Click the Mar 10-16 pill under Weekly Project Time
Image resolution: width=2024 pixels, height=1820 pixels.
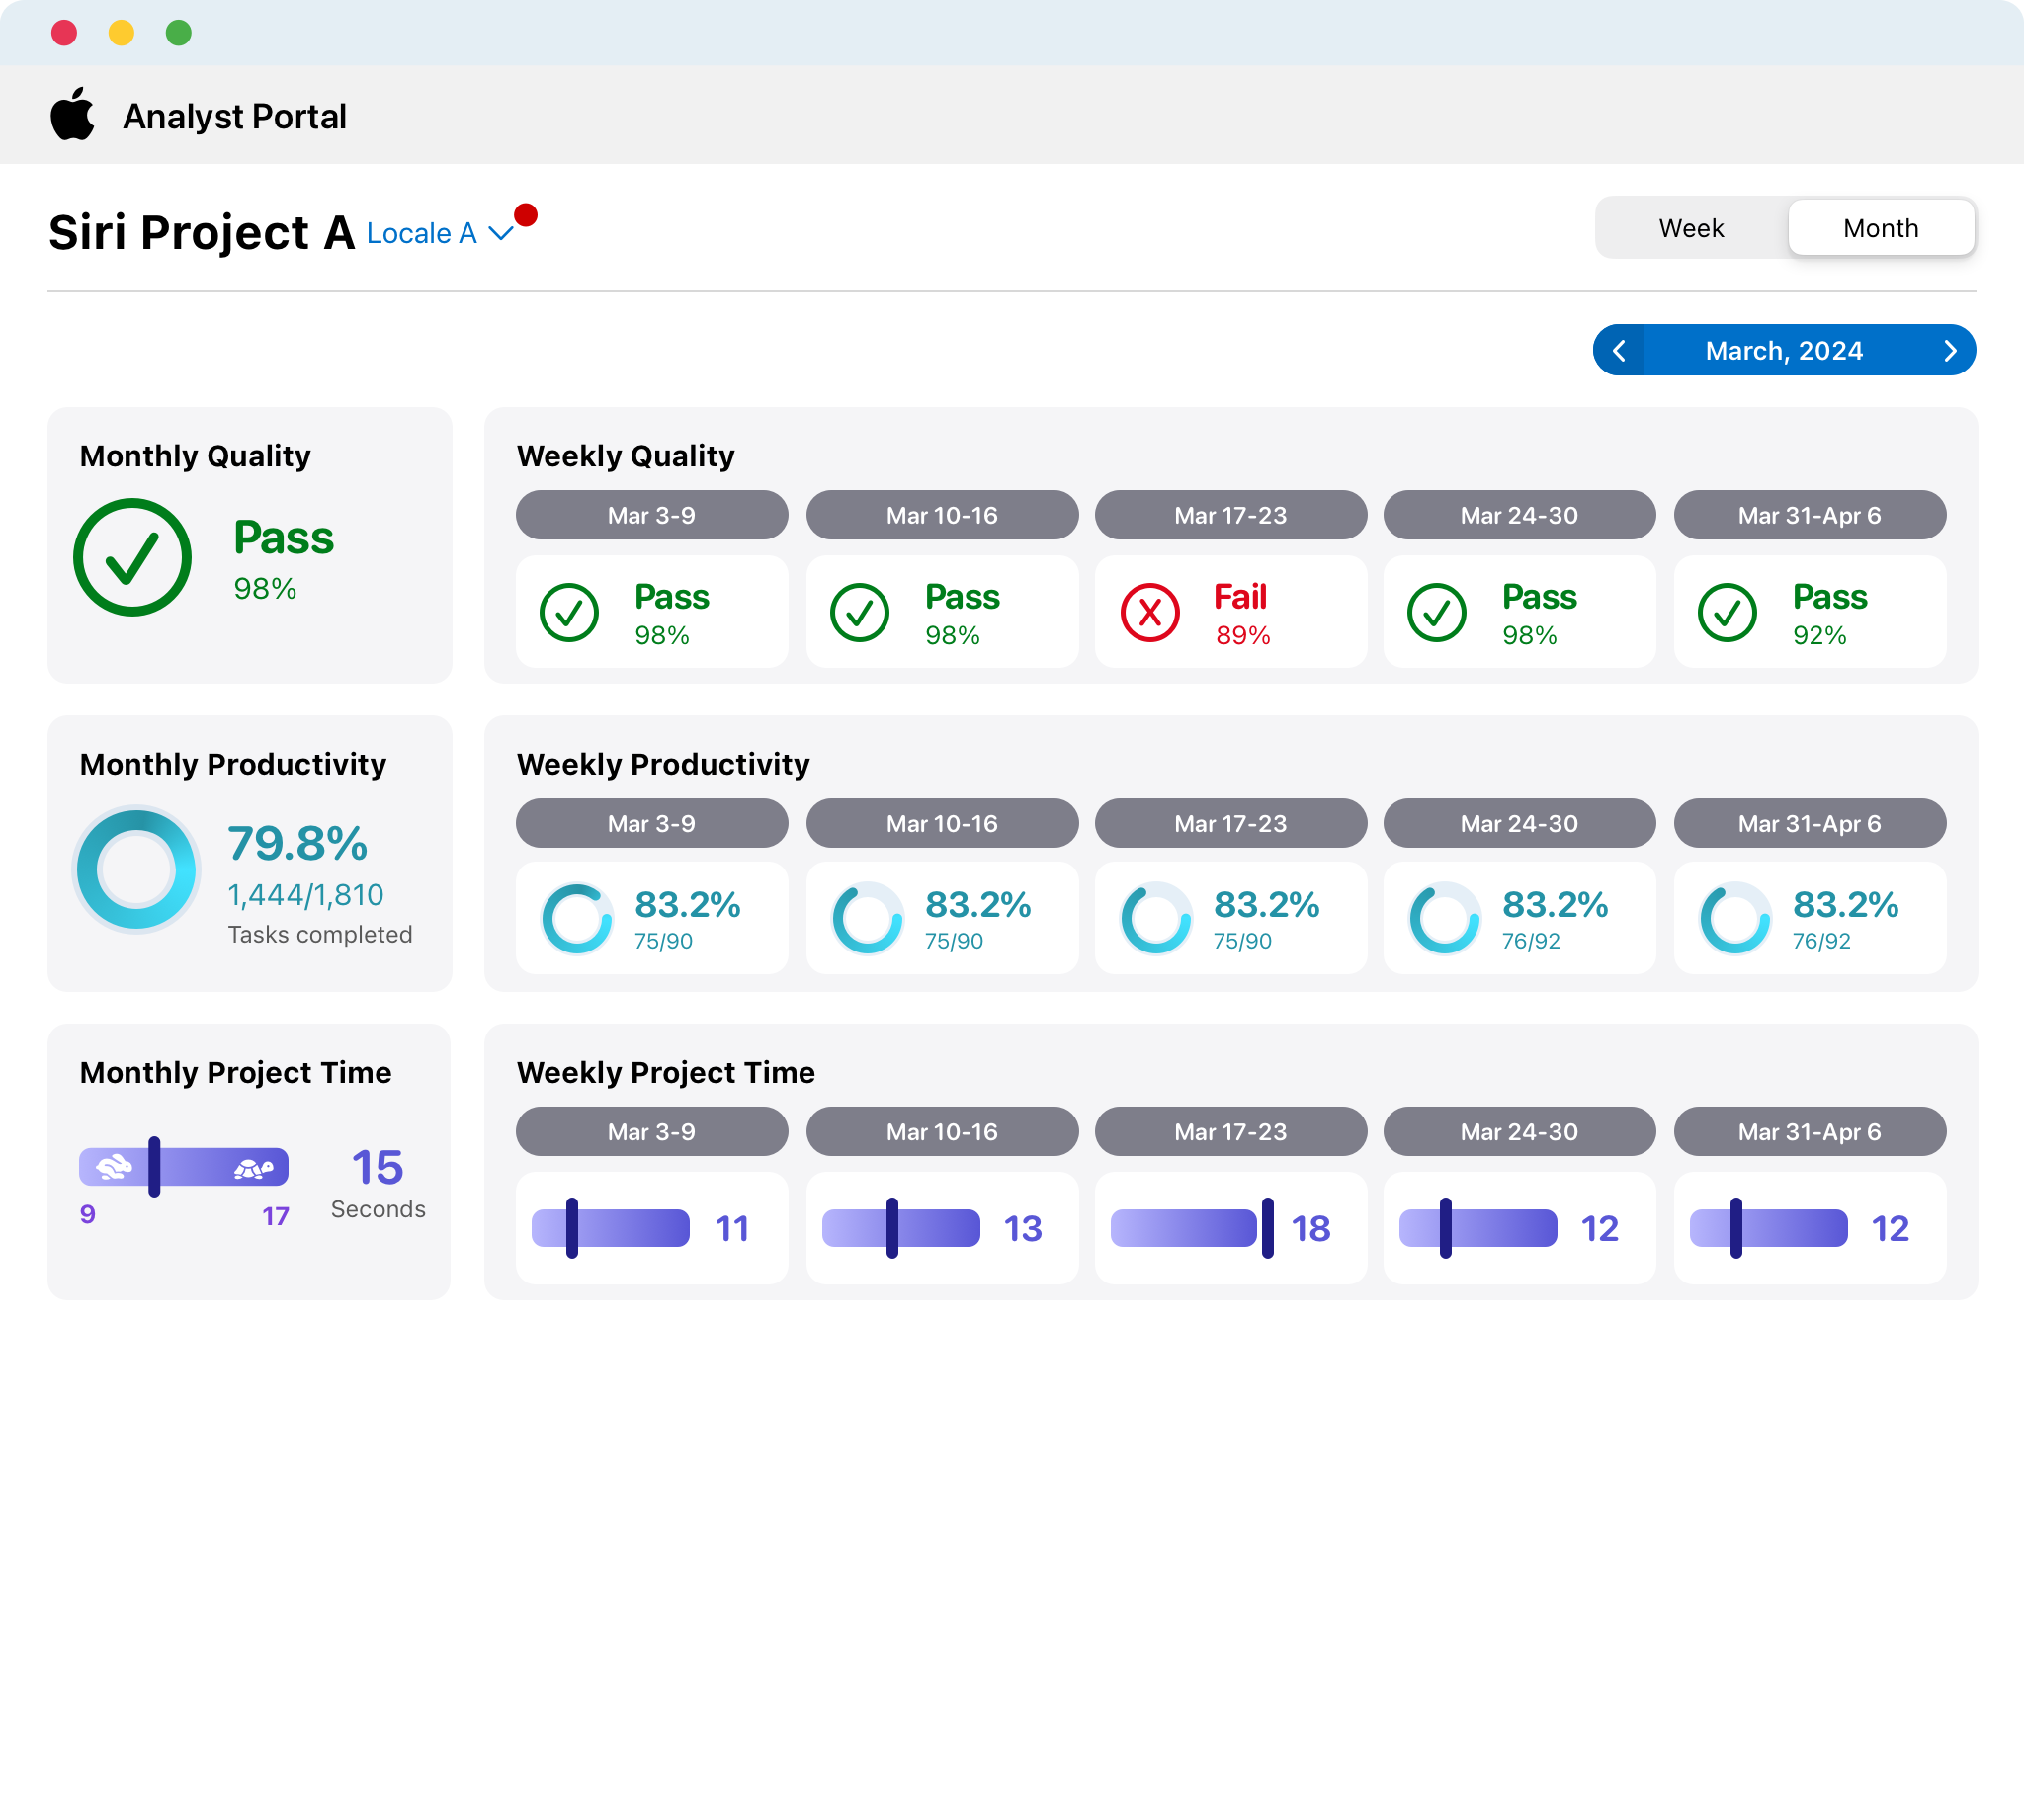point(942,1131)
